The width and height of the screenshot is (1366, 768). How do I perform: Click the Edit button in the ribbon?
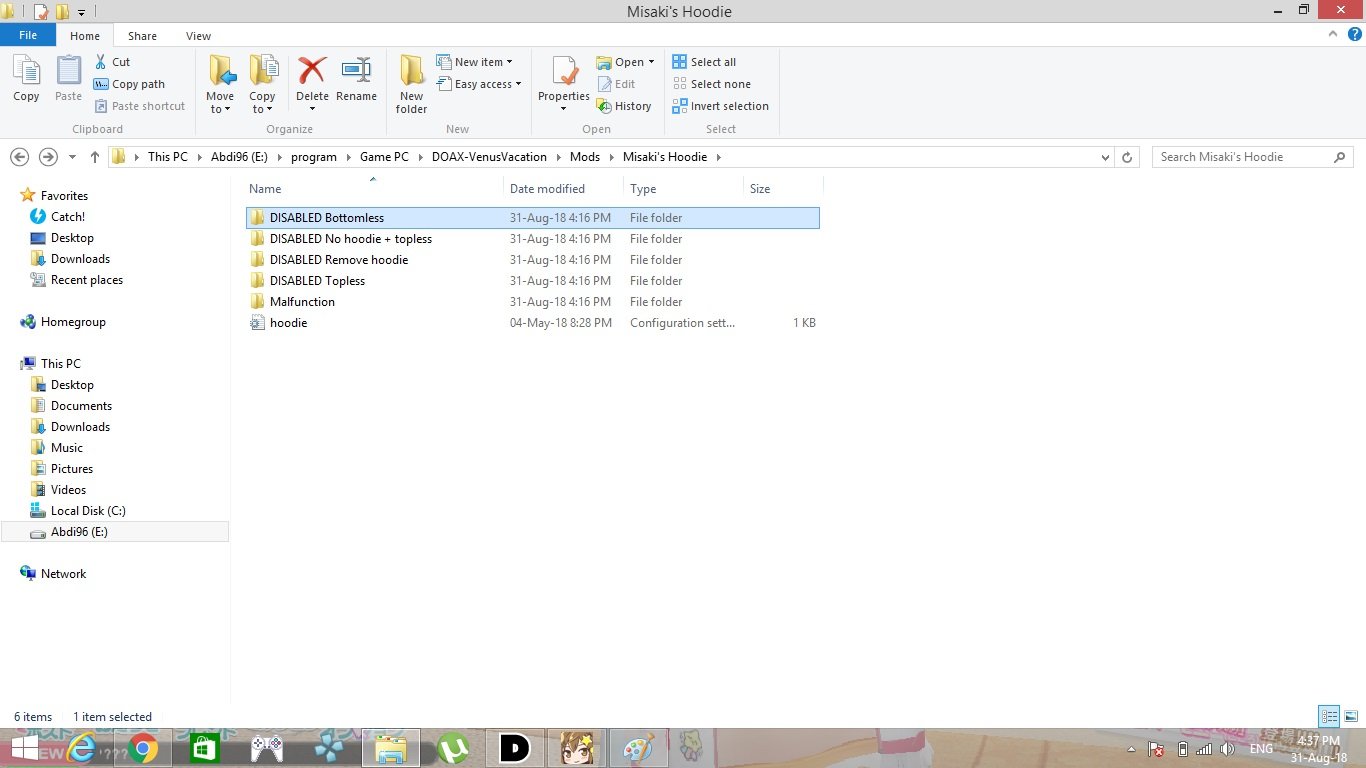[x=616, y=84]
